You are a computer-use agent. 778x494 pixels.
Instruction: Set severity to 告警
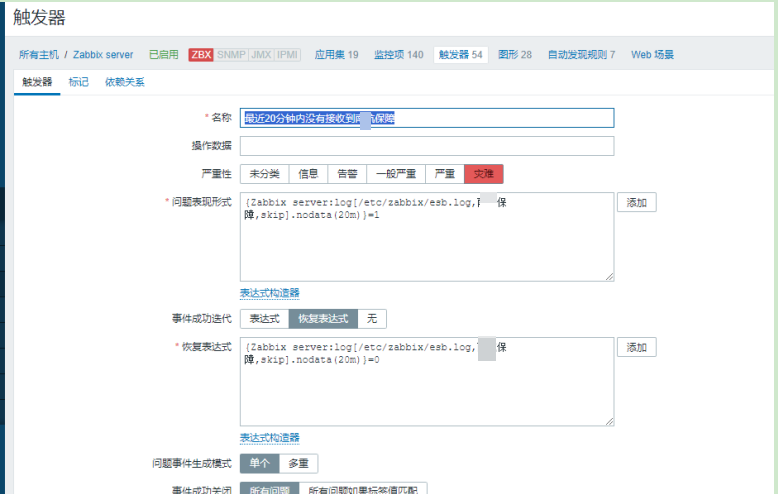click(347, 174)
